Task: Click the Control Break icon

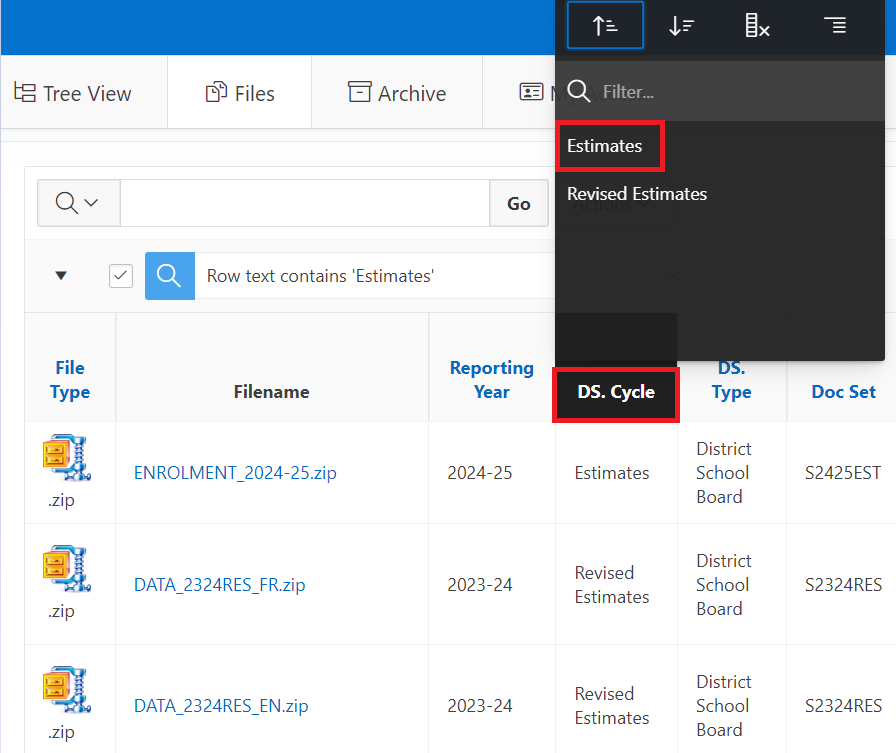Action: pos(834,26)
